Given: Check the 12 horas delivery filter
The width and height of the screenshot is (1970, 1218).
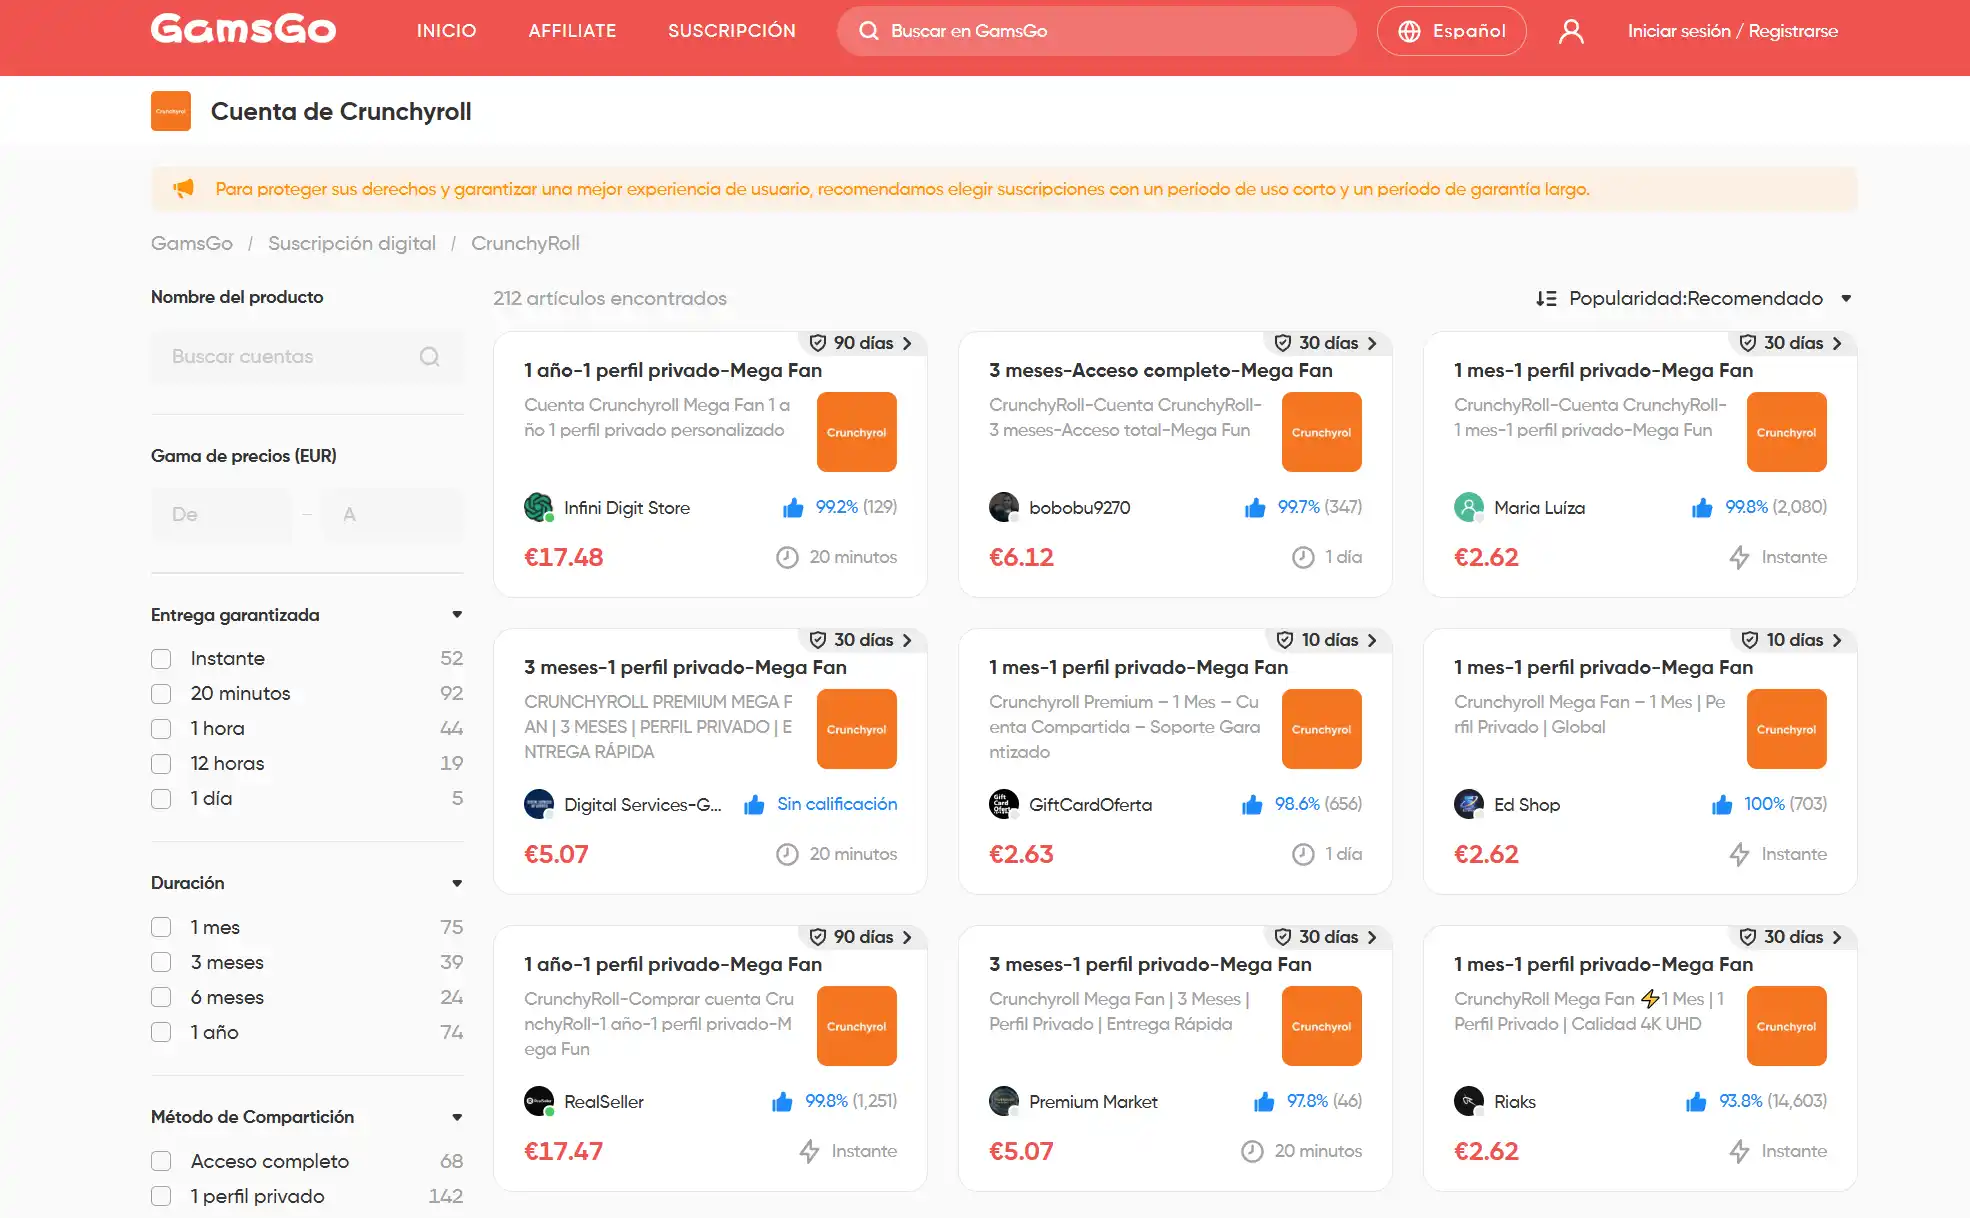Looking at the screenshot, I should (x=161, y=764).
